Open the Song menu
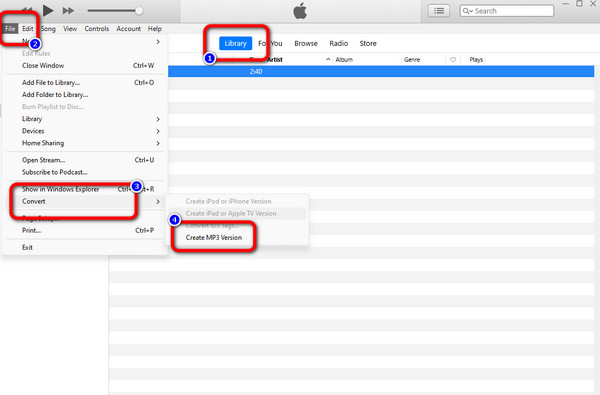The width and height of the screenshot is (600, 395). [48, 29]
